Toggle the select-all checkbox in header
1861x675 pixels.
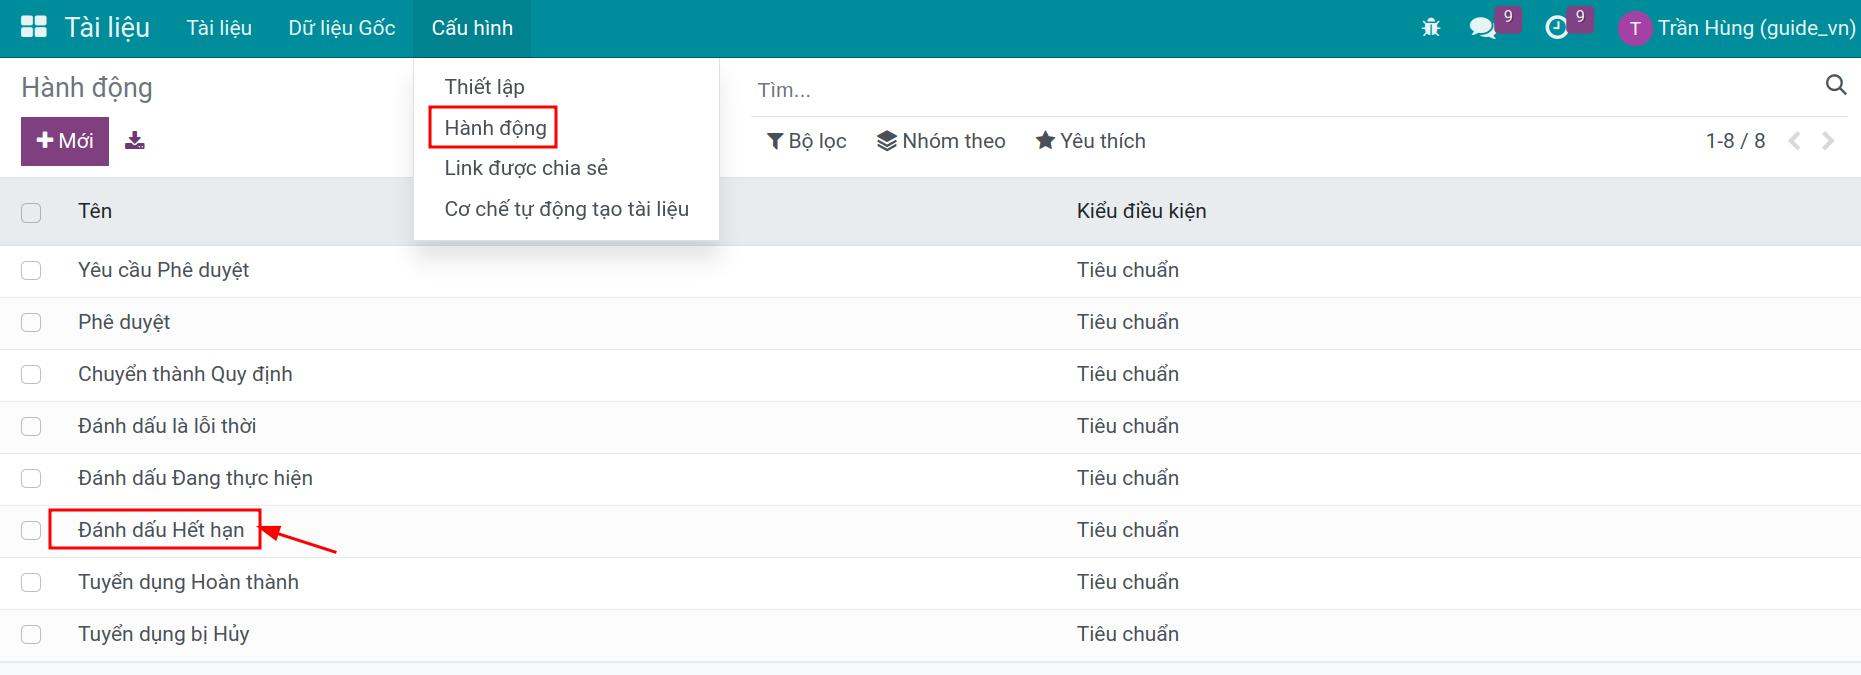tap(31, 212)
